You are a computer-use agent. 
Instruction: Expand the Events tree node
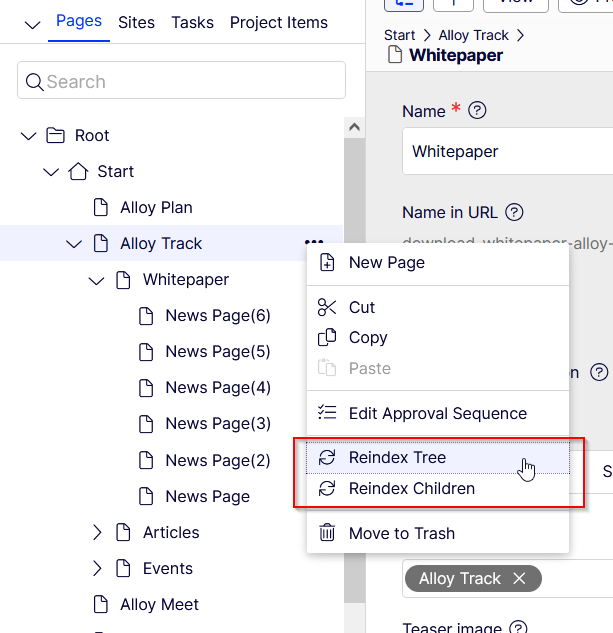(97, 569)
